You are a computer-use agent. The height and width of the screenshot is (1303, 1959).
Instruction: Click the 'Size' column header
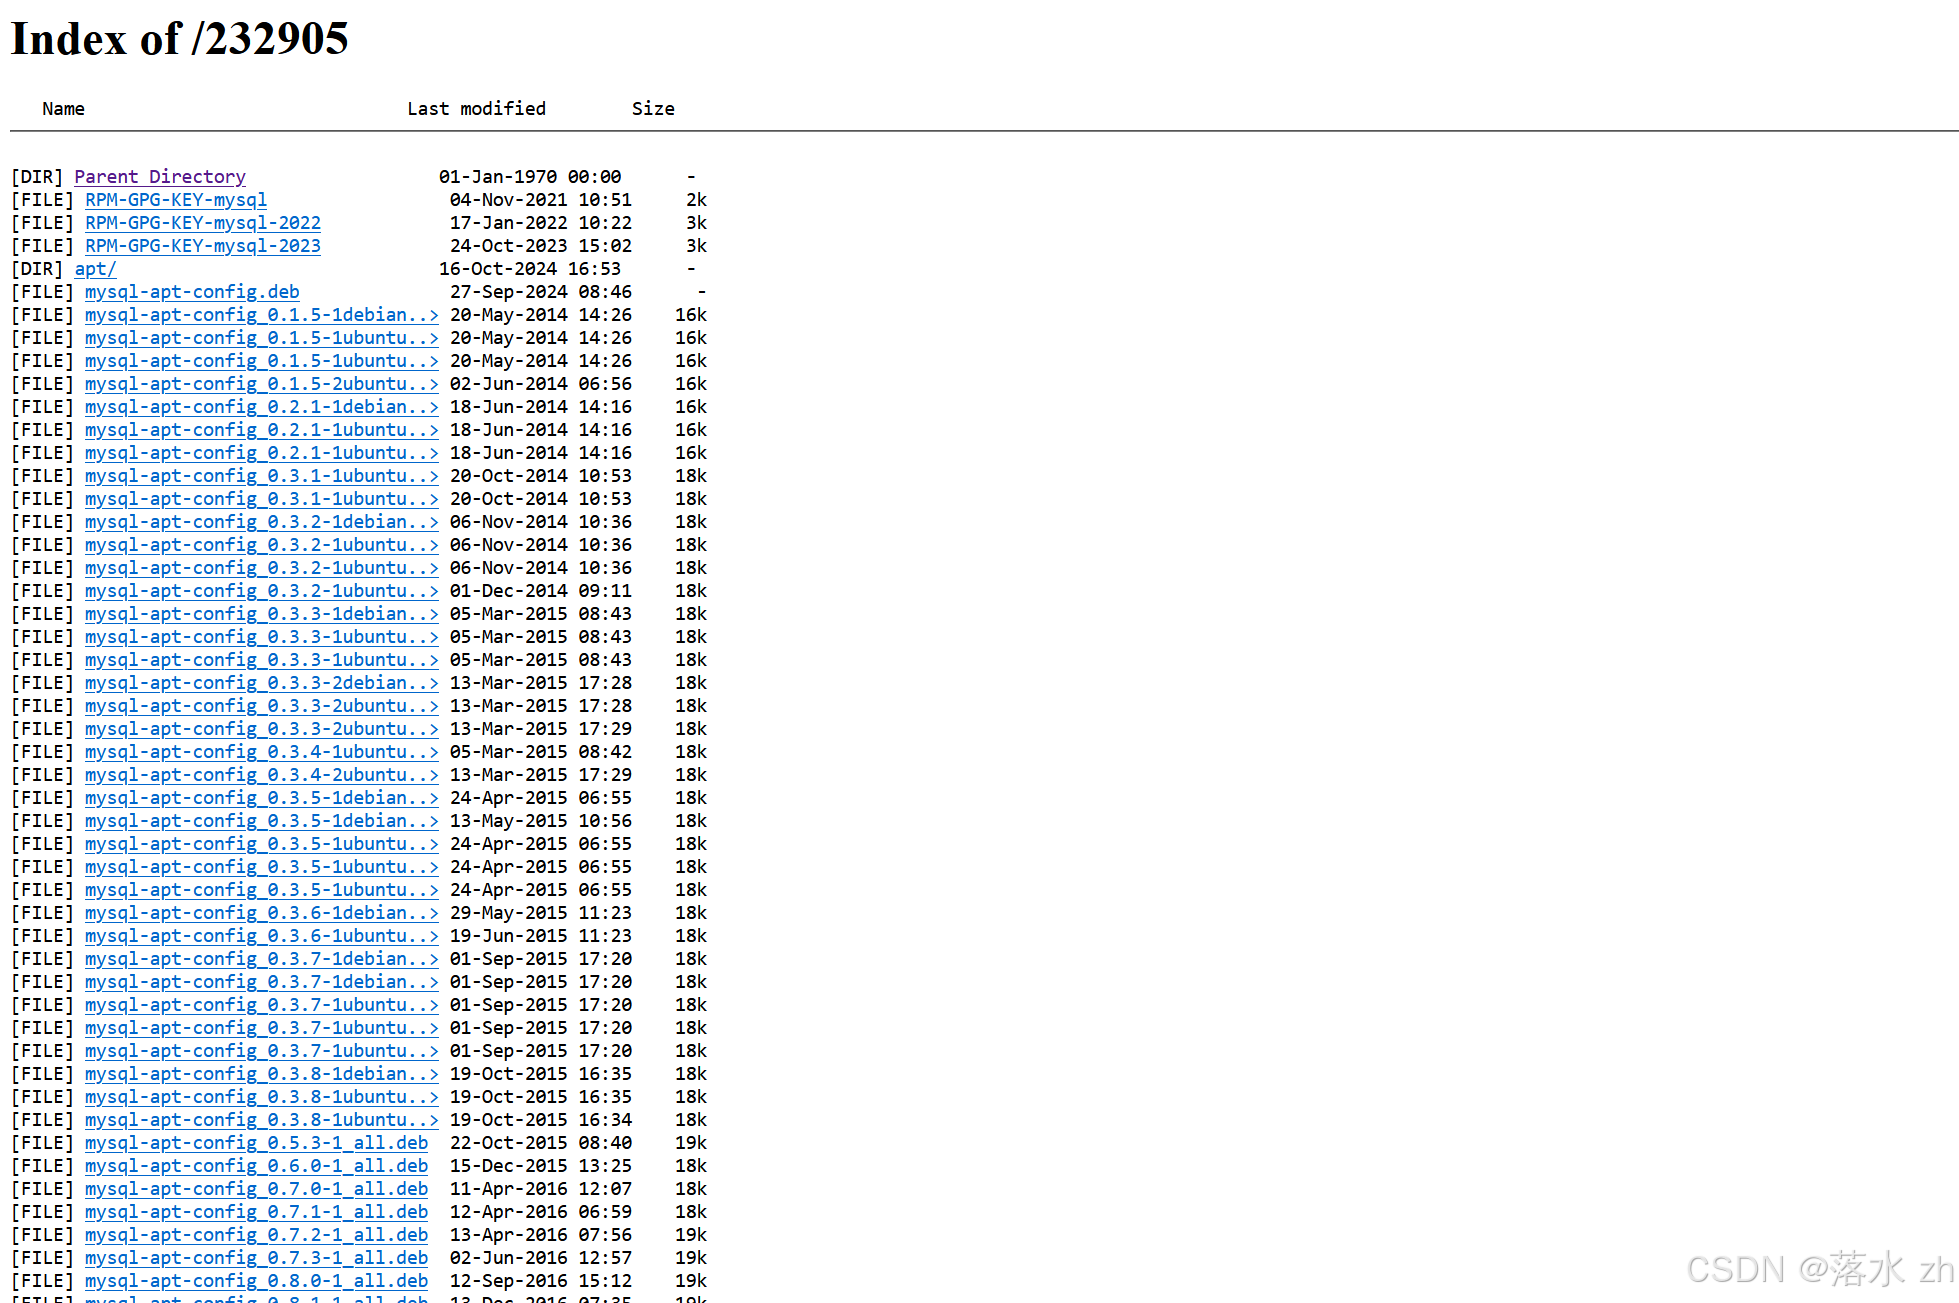pos(653,109)
